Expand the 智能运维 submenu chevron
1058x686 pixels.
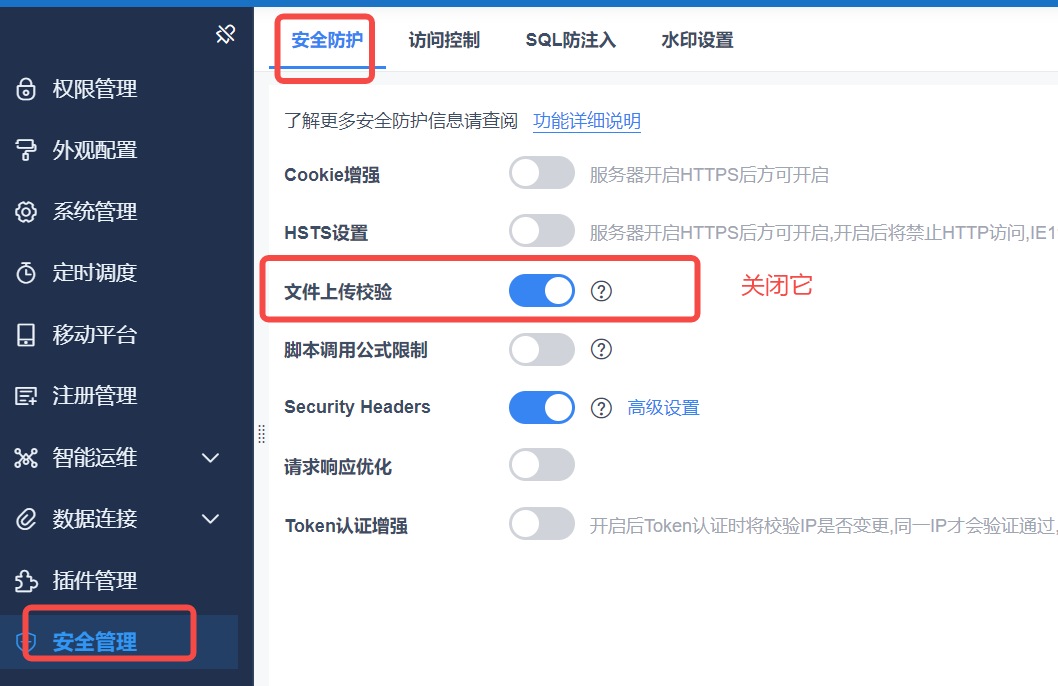[211, 458]
